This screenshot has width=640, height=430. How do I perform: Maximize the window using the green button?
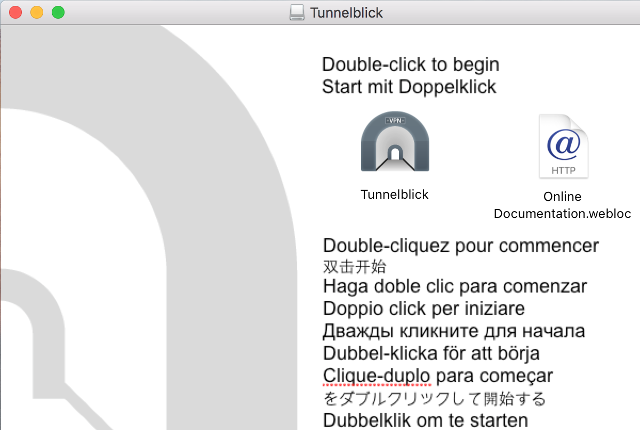click(58, 13)
